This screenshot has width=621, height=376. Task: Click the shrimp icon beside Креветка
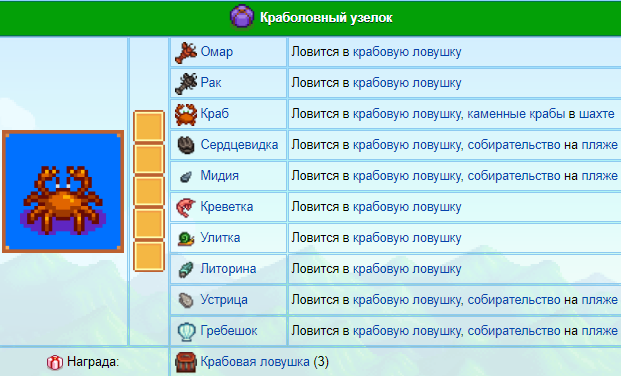click(x=186, y=207)
